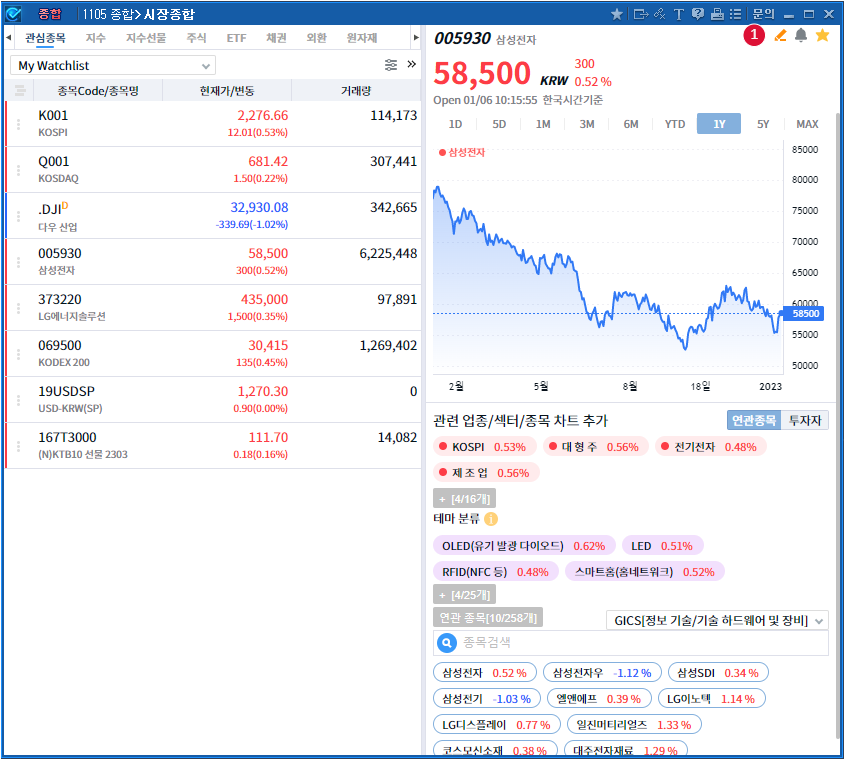Viewport: 845px width, 760px height.
Task: Expand more related sectors [4/16개]
Action: [x=463, y=498]
